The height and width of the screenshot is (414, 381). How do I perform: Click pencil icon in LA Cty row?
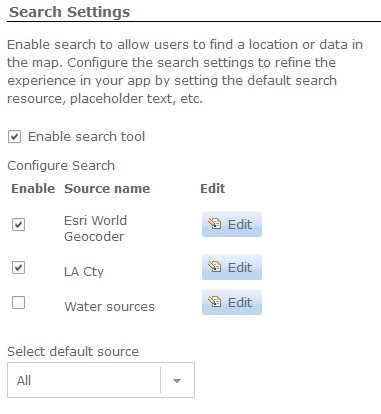pos(215,267)
